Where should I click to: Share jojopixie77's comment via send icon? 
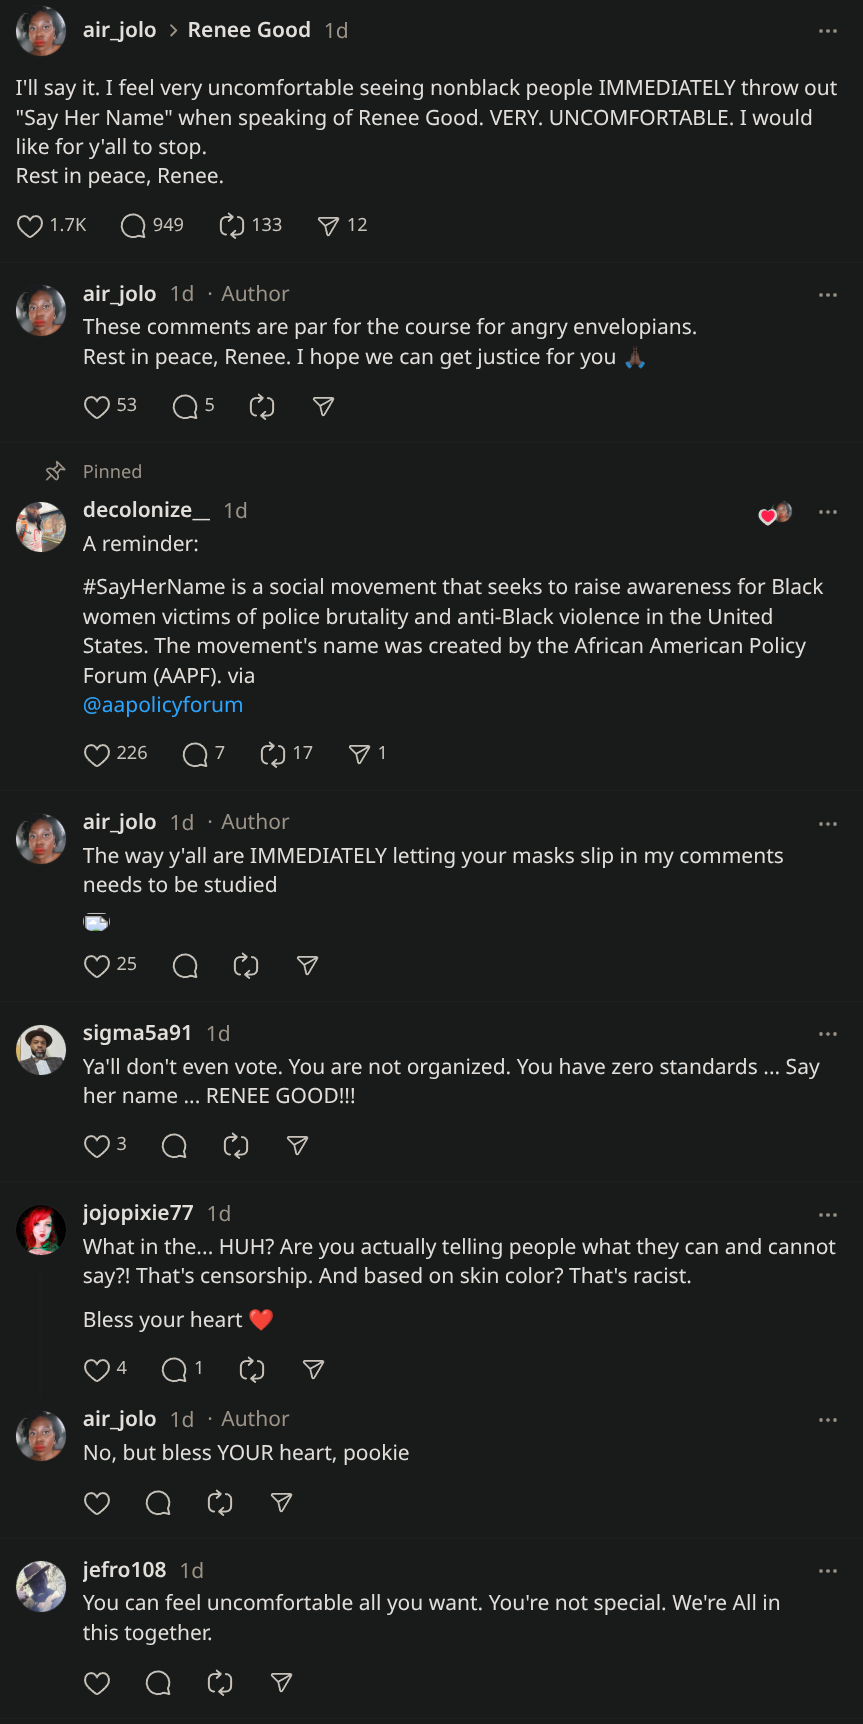tap(313, 1370)
